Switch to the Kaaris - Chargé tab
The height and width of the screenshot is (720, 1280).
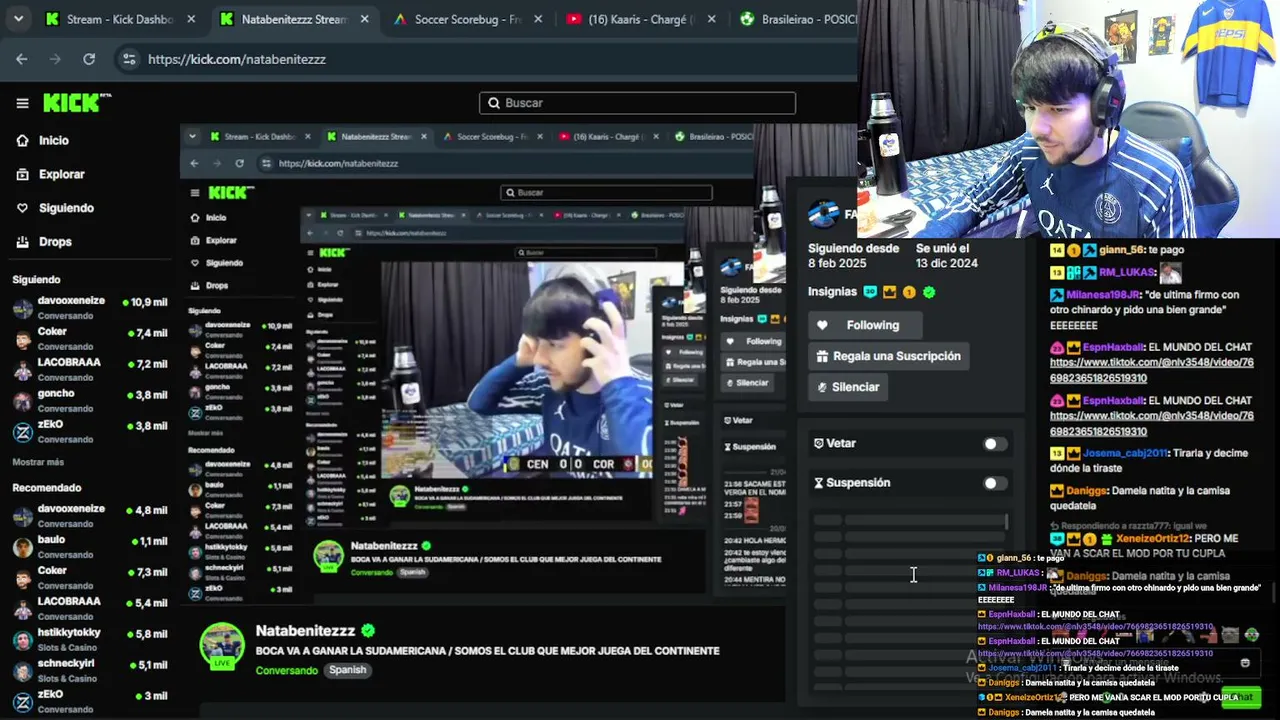pyautogui.click(x=640, y=19)
